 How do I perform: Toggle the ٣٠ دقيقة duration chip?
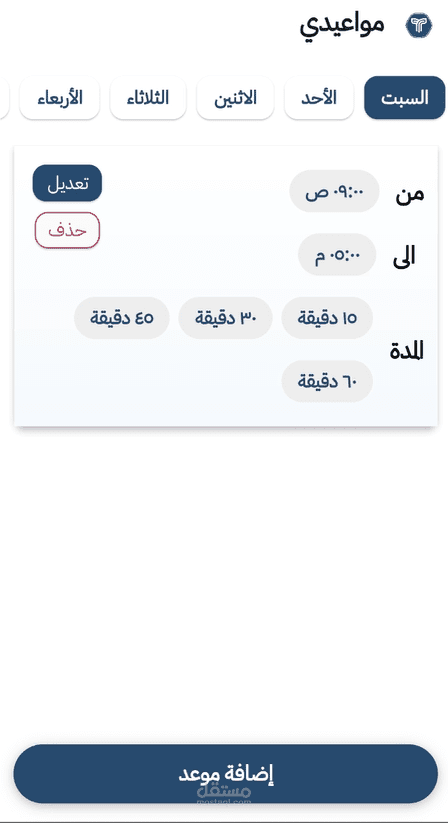coord(226,318)
